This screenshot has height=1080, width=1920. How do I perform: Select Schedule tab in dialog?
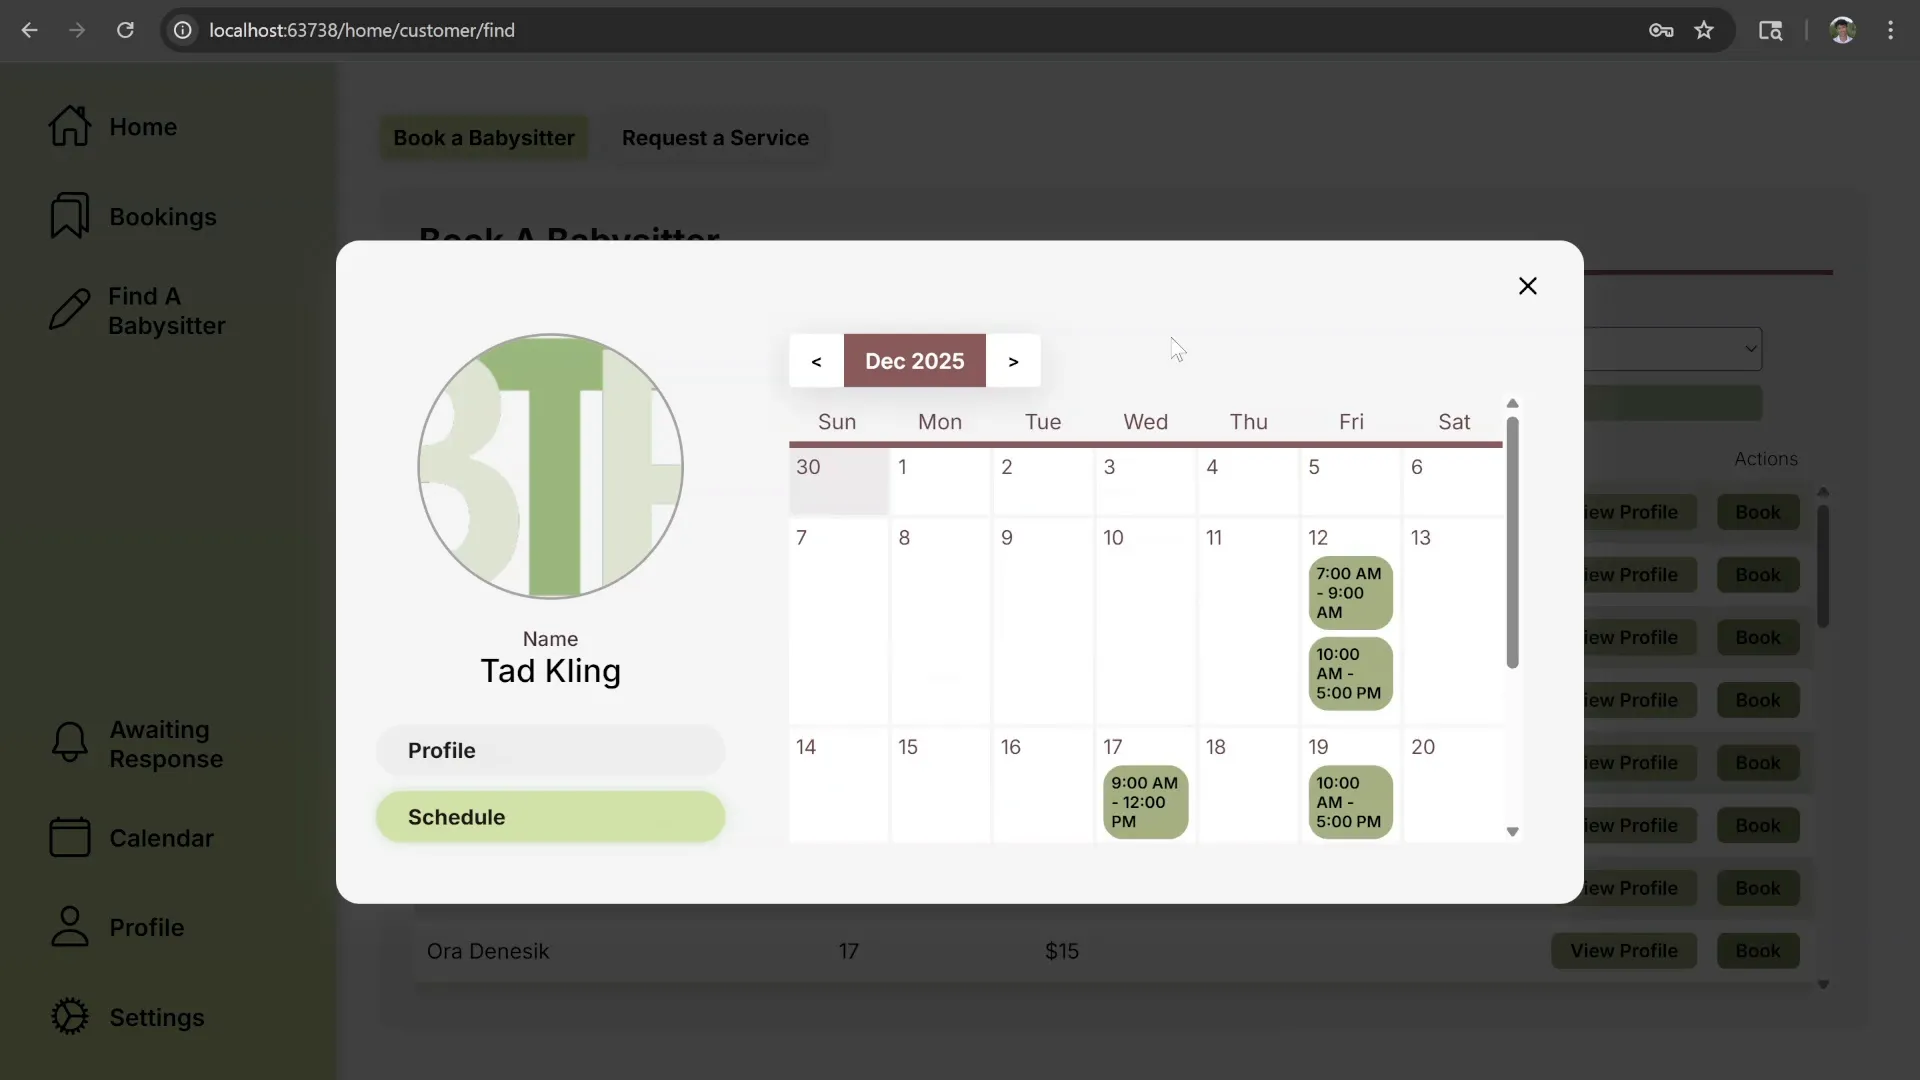pos(550,817)
